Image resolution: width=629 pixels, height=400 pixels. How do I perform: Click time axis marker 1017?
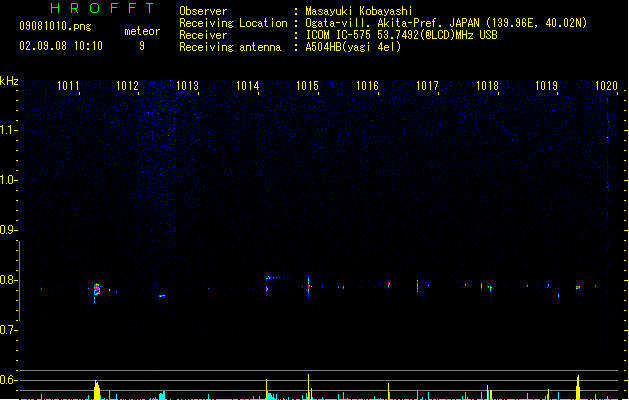point(427,85)
